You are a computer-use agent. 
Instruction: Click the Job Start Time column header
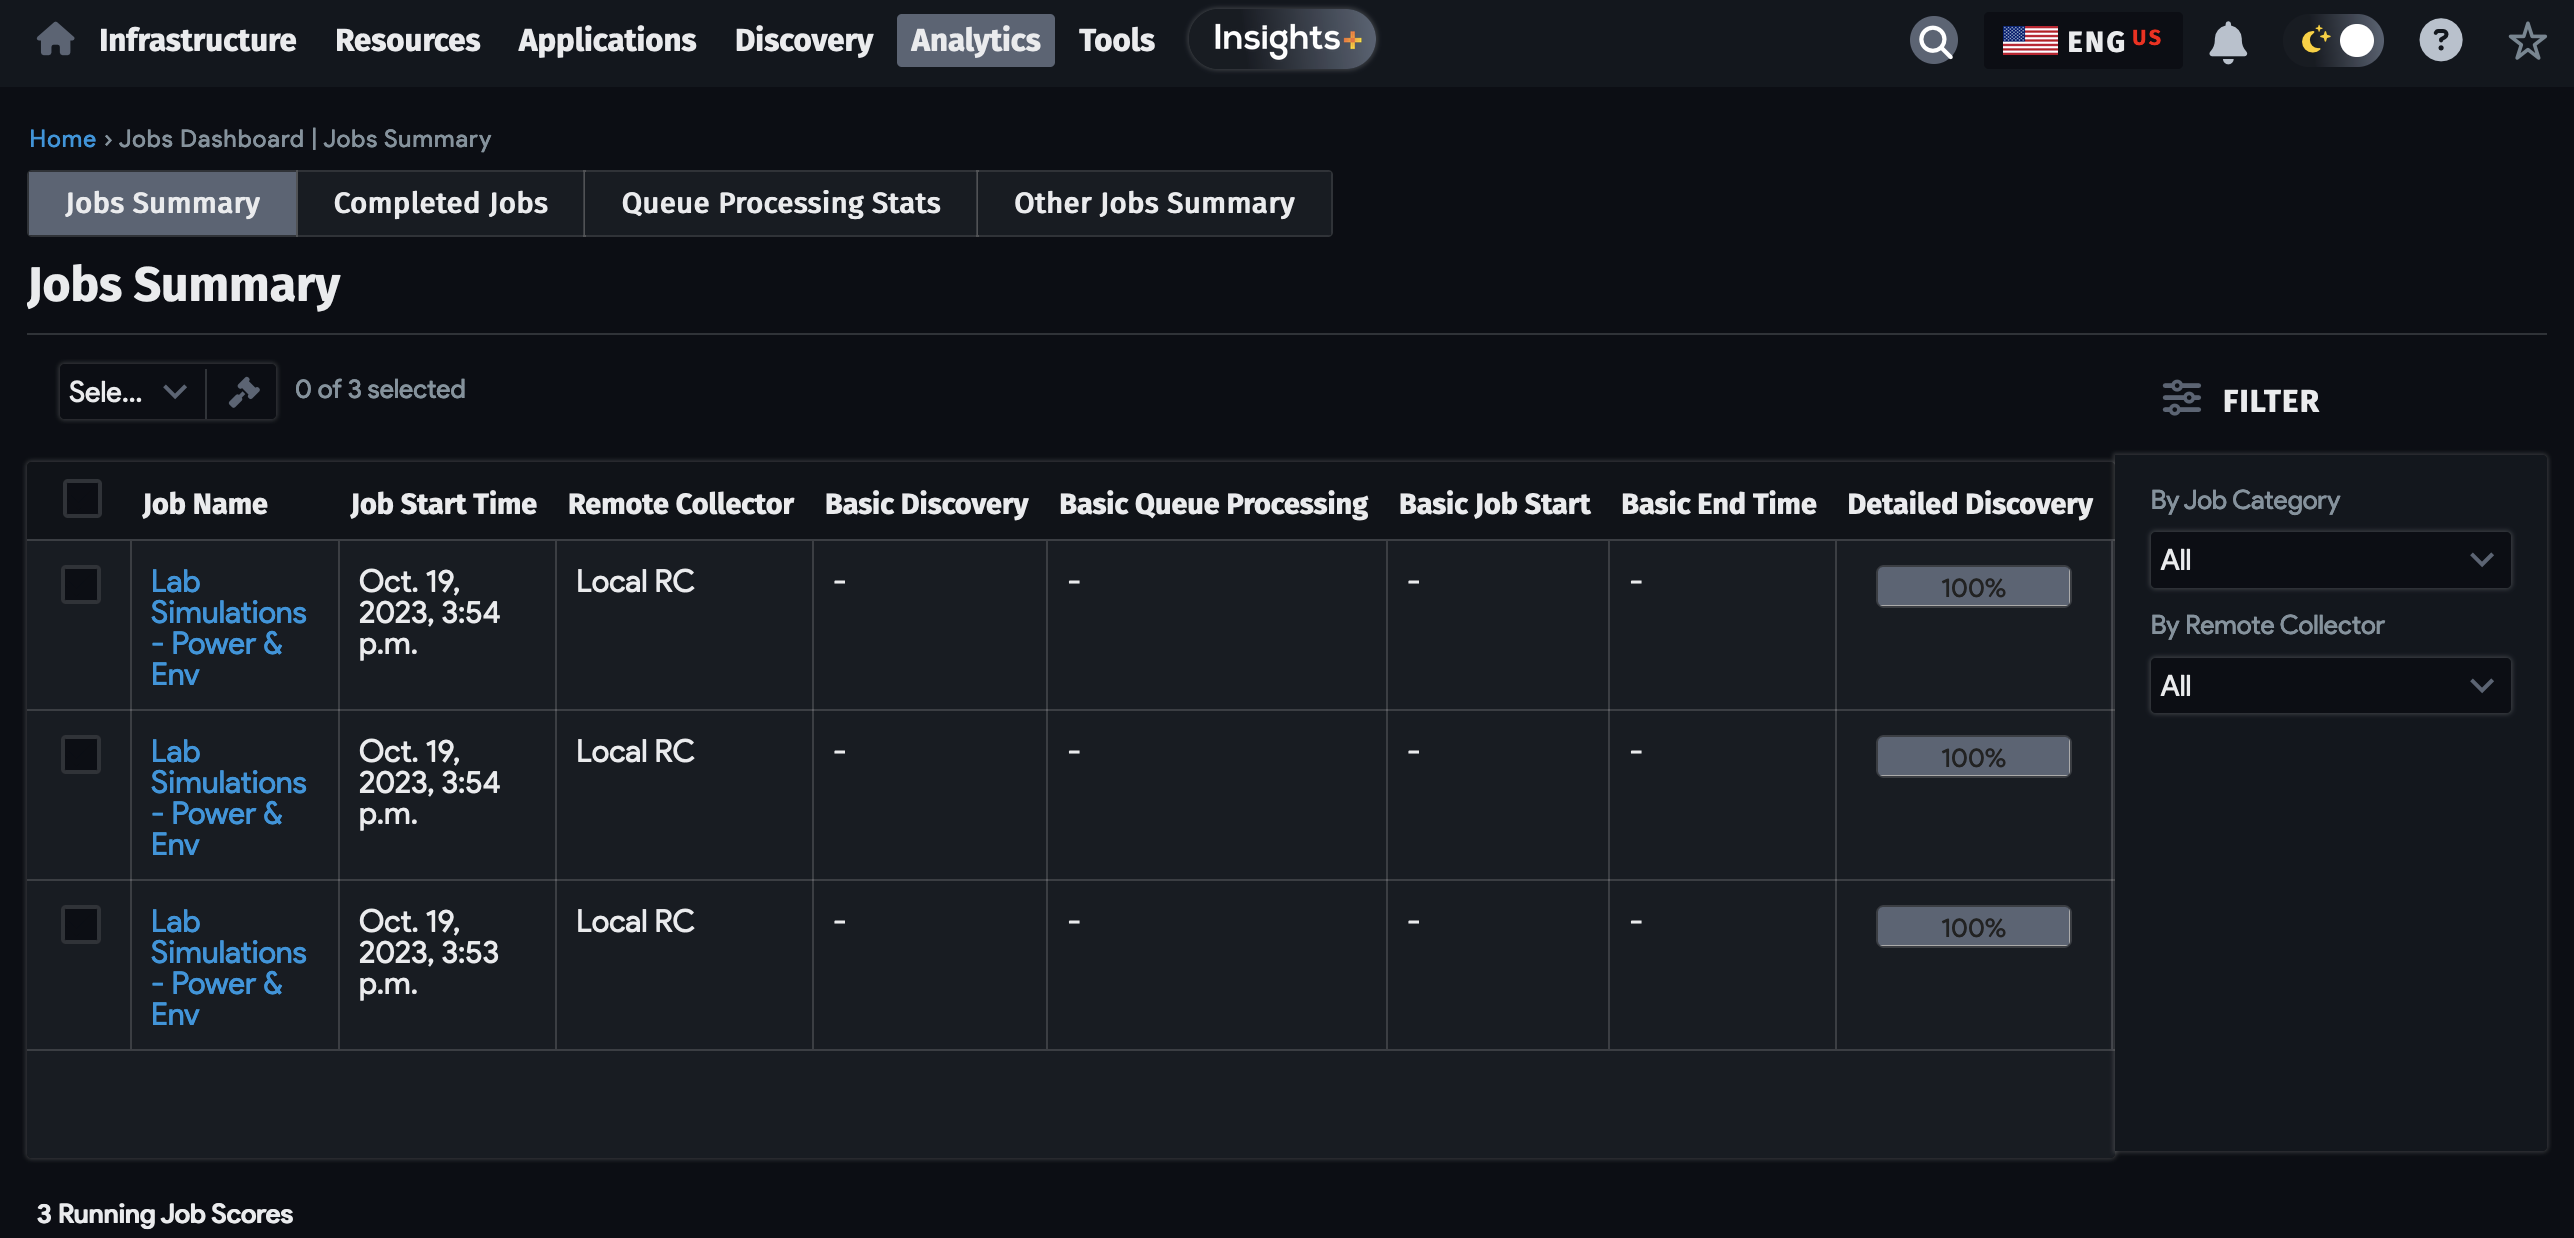(443, 504)
